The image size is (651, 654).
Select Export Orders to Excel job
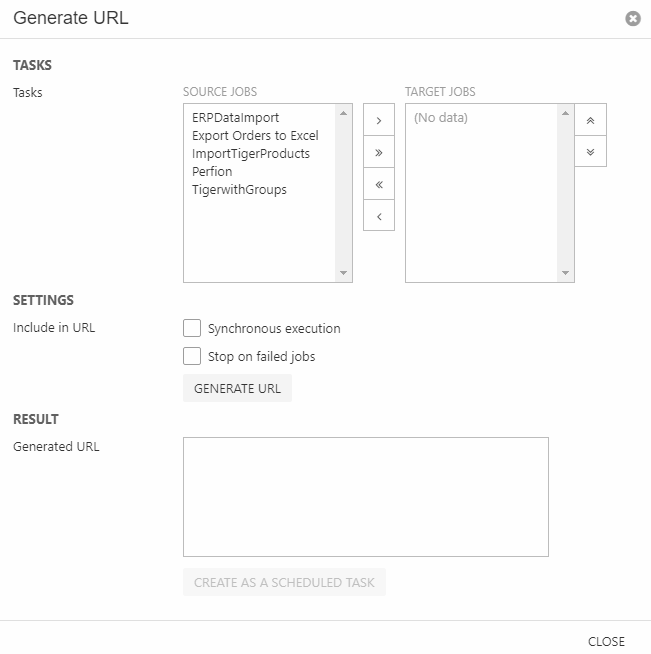tap(255, 136)
